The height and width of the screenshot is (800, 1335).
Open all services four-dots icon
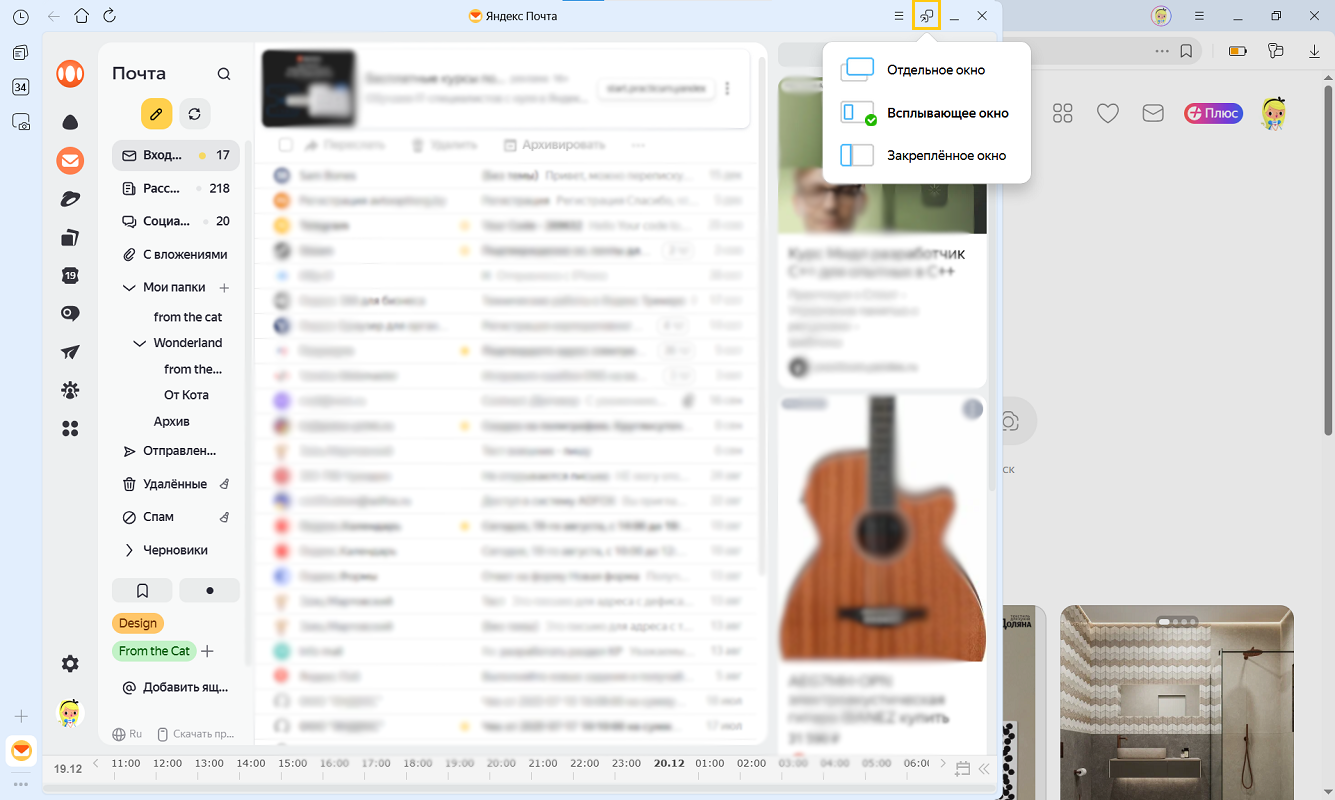pos(70,428)
